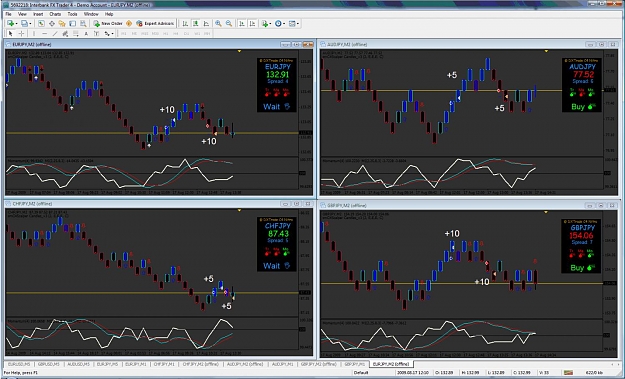Zoom out on the active chart
625x379 pixels.
229,24
